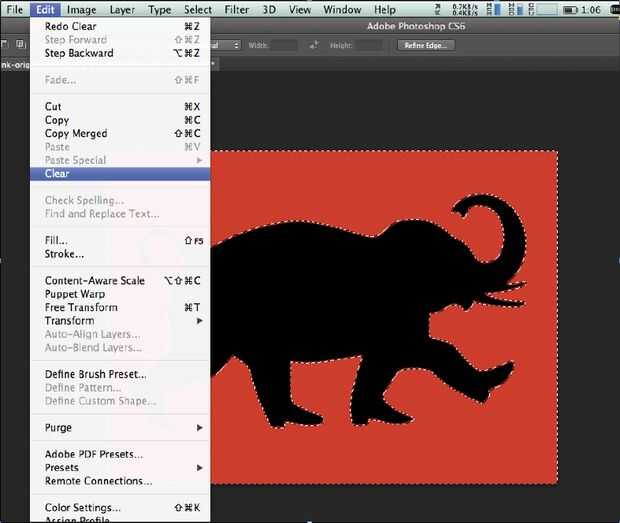
Task: Expand the Presets submenu
Action: 120,468
